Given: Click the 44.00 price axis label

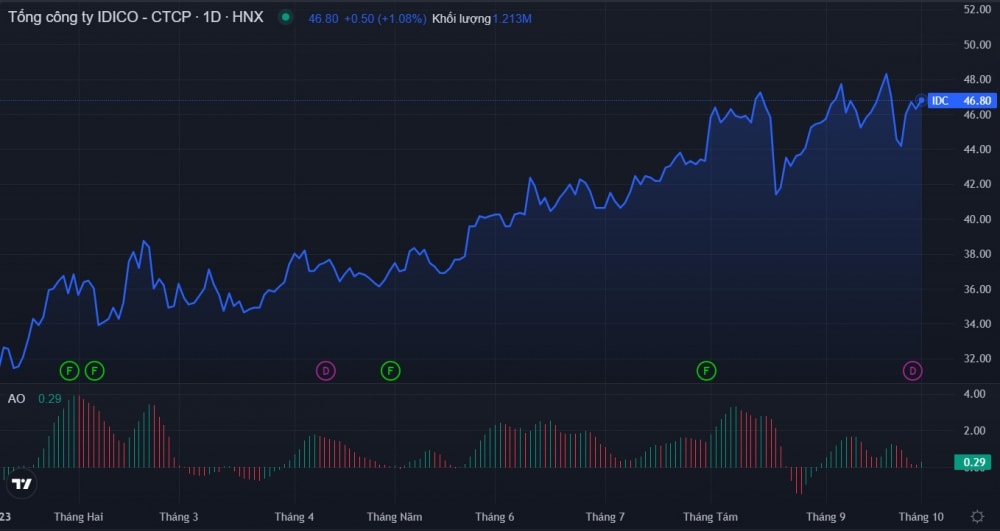Looking at the screenshot, I should pos(977,149).
